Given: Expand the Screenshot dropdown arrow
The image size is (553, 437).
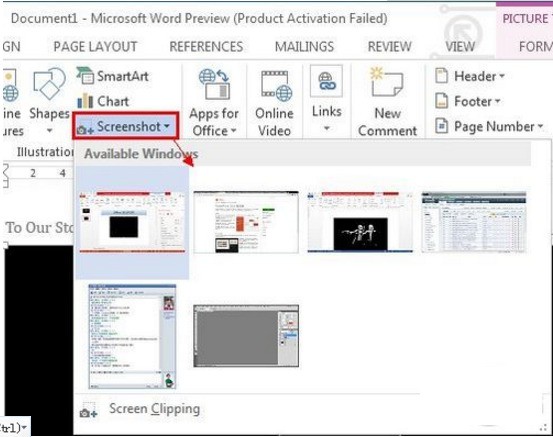Looking at the screenshot, I should (167, 126).
